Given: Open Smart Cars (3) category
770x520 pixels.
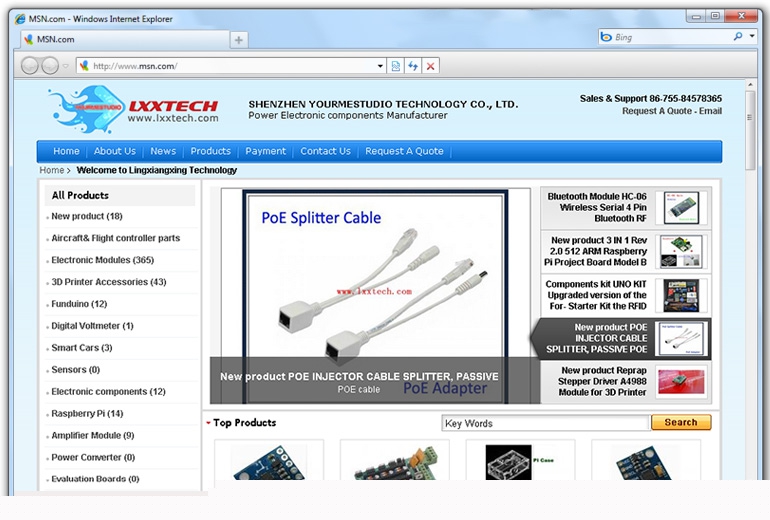Looking at the screenshot, I should 82,348.
